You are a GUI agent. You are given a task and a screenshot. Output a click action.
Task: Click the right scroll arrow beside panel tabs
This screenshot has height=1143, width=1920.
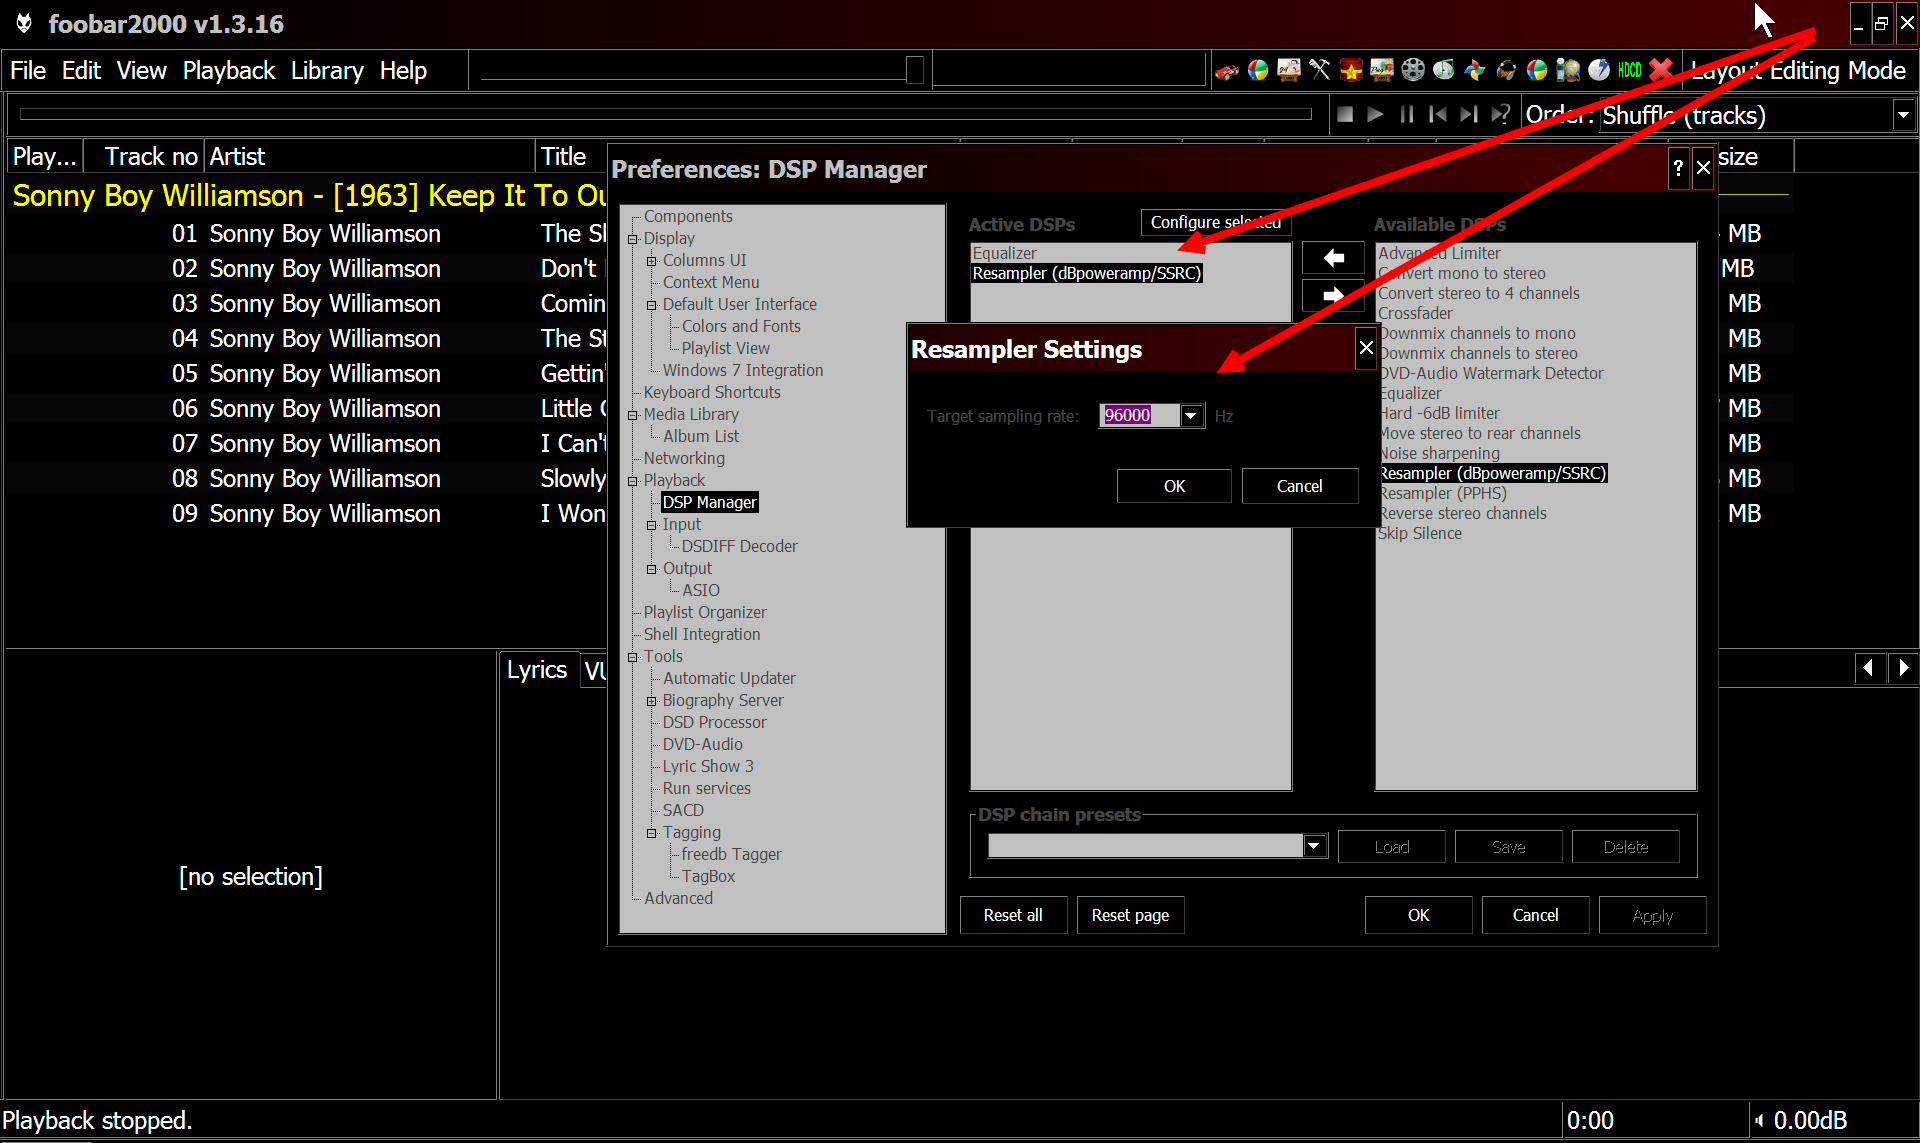1903,668
